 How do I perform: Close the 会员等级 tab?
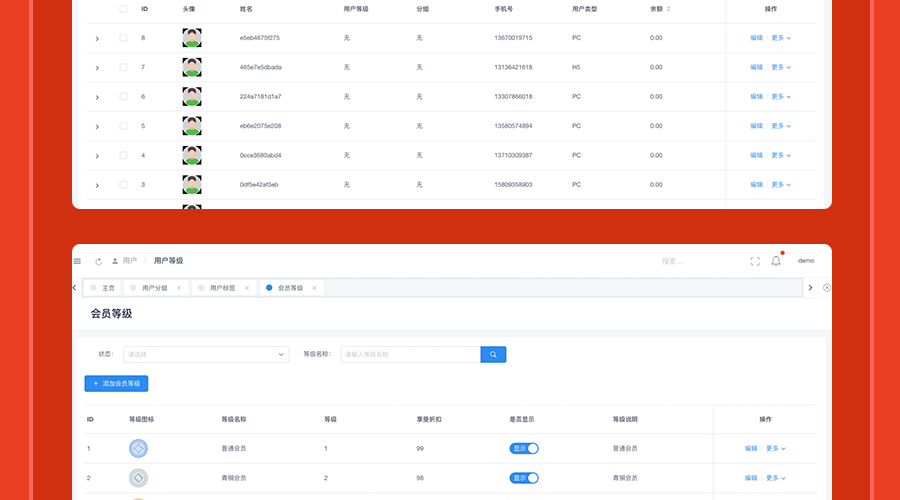coord(315,288)
